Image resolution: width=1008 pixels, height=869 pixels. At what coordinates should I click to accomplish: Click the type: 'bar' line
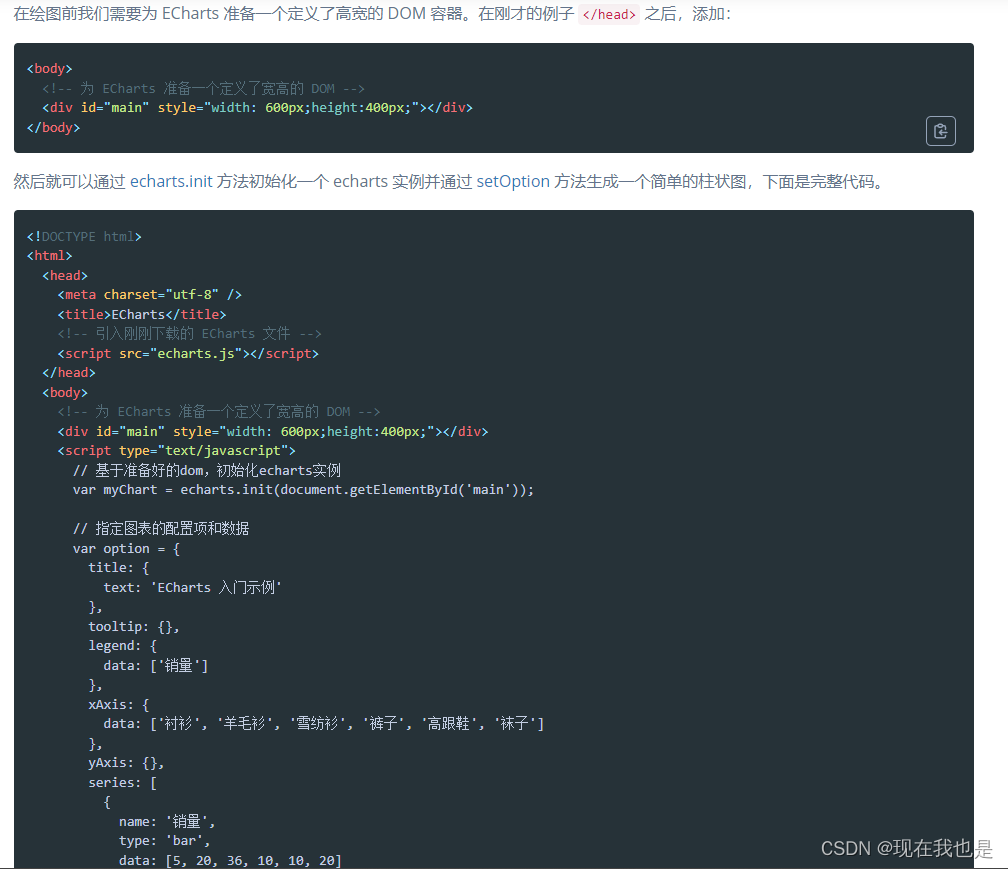(x=165, y=841)
